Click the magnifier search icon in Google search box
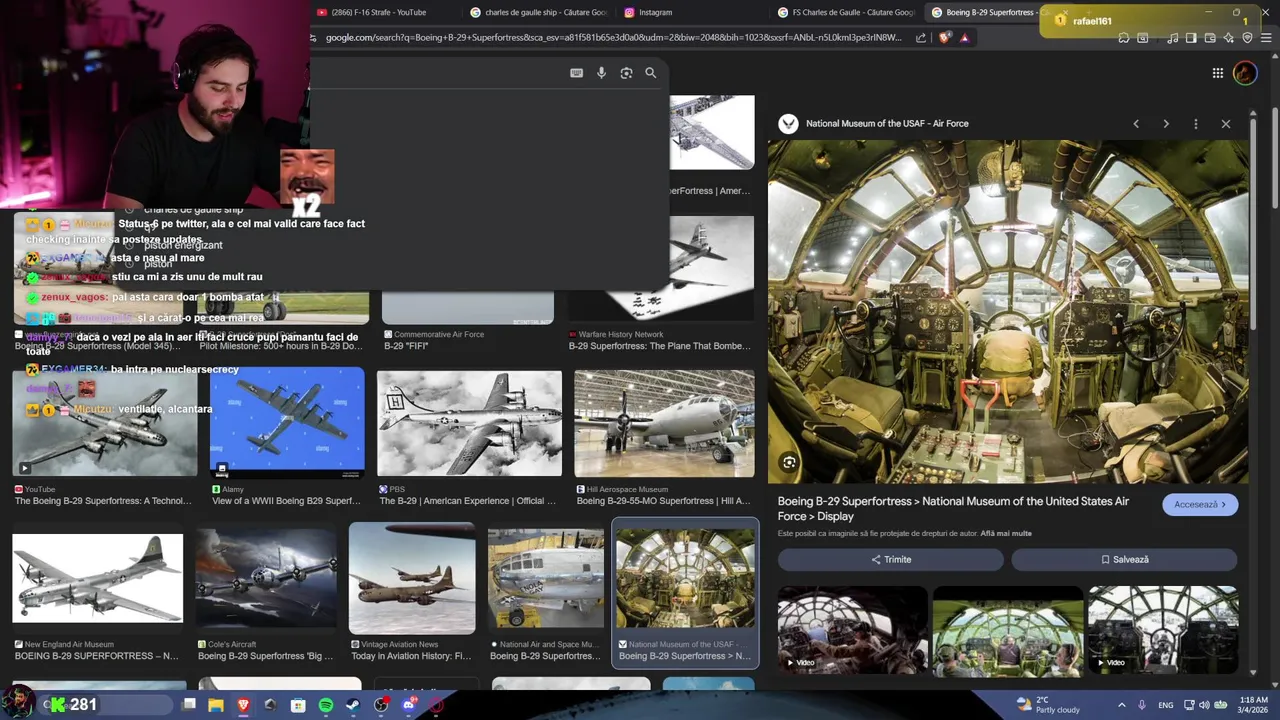1280x720 pixels. (651, 73)
